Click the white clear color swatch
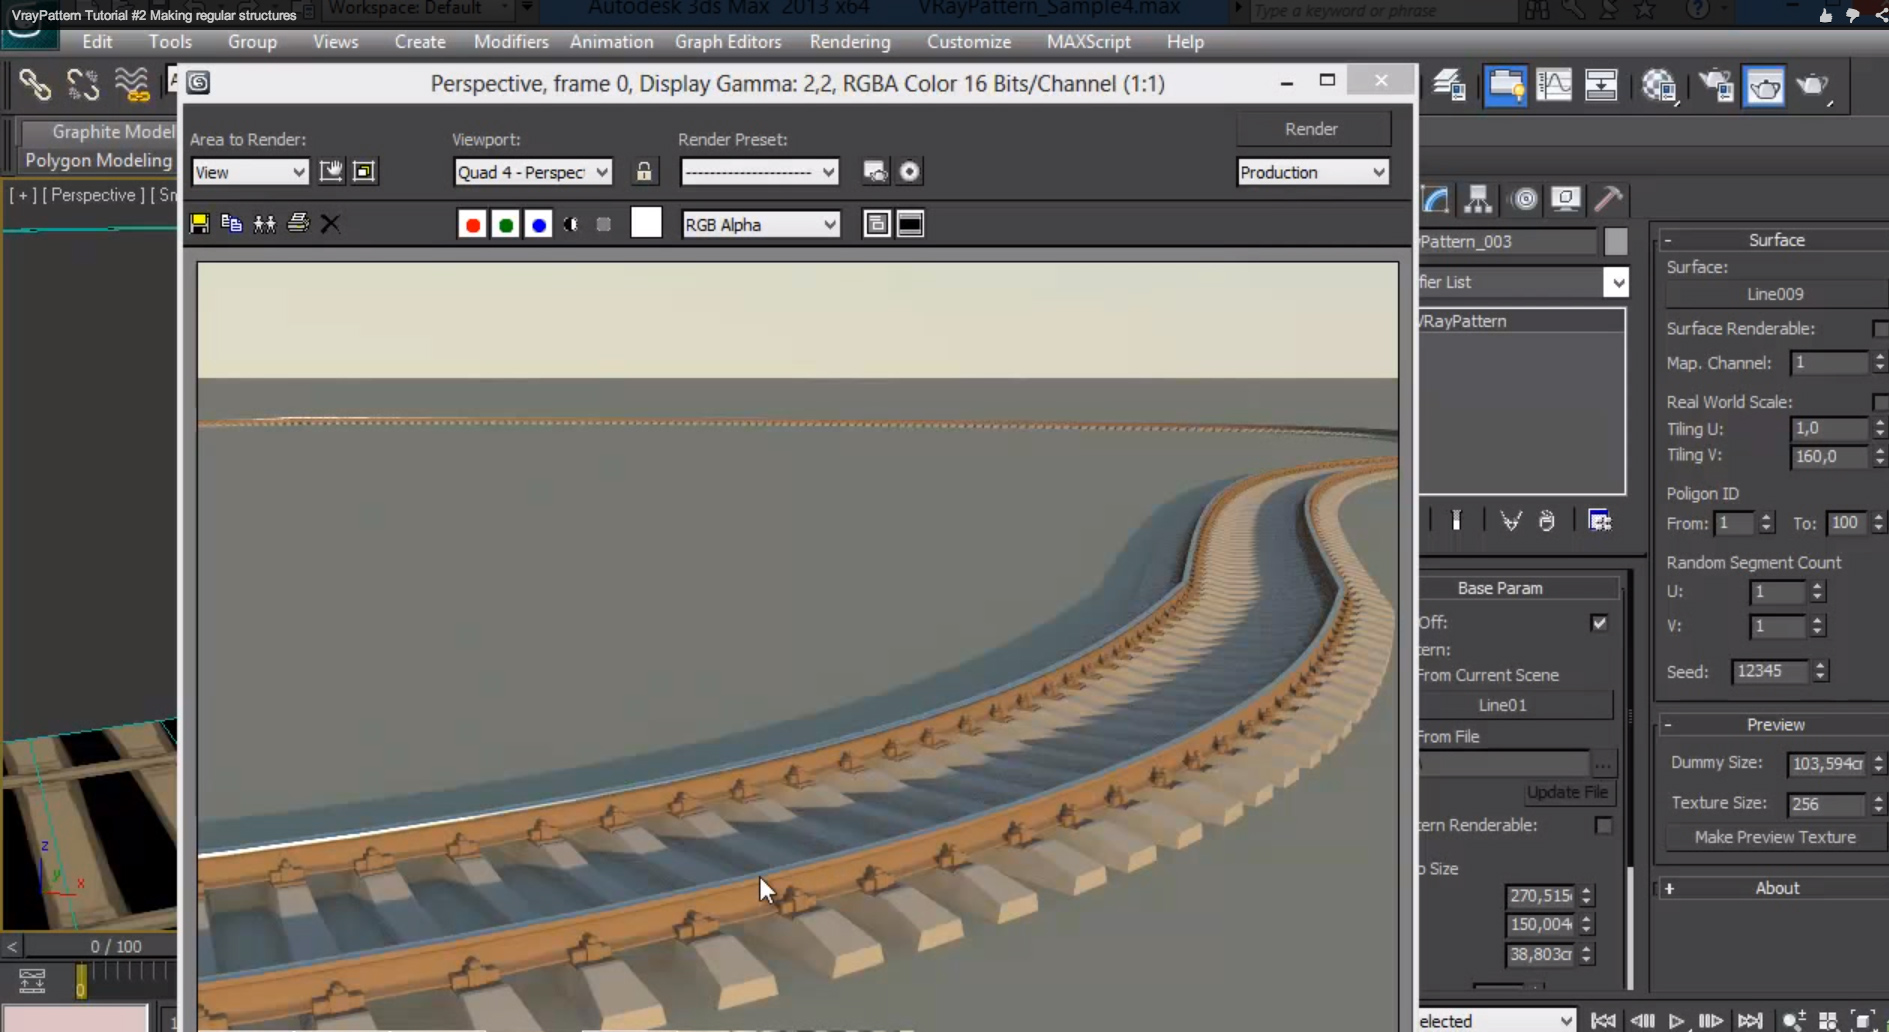The width and height of the screenshot is (1889, 1032). pos(646,222)
